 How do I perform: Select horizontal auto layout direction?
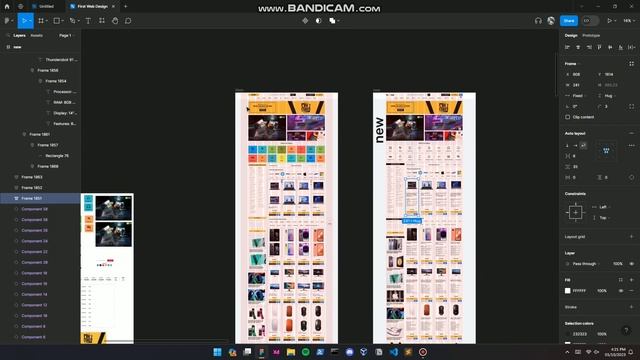click(575, 145)
